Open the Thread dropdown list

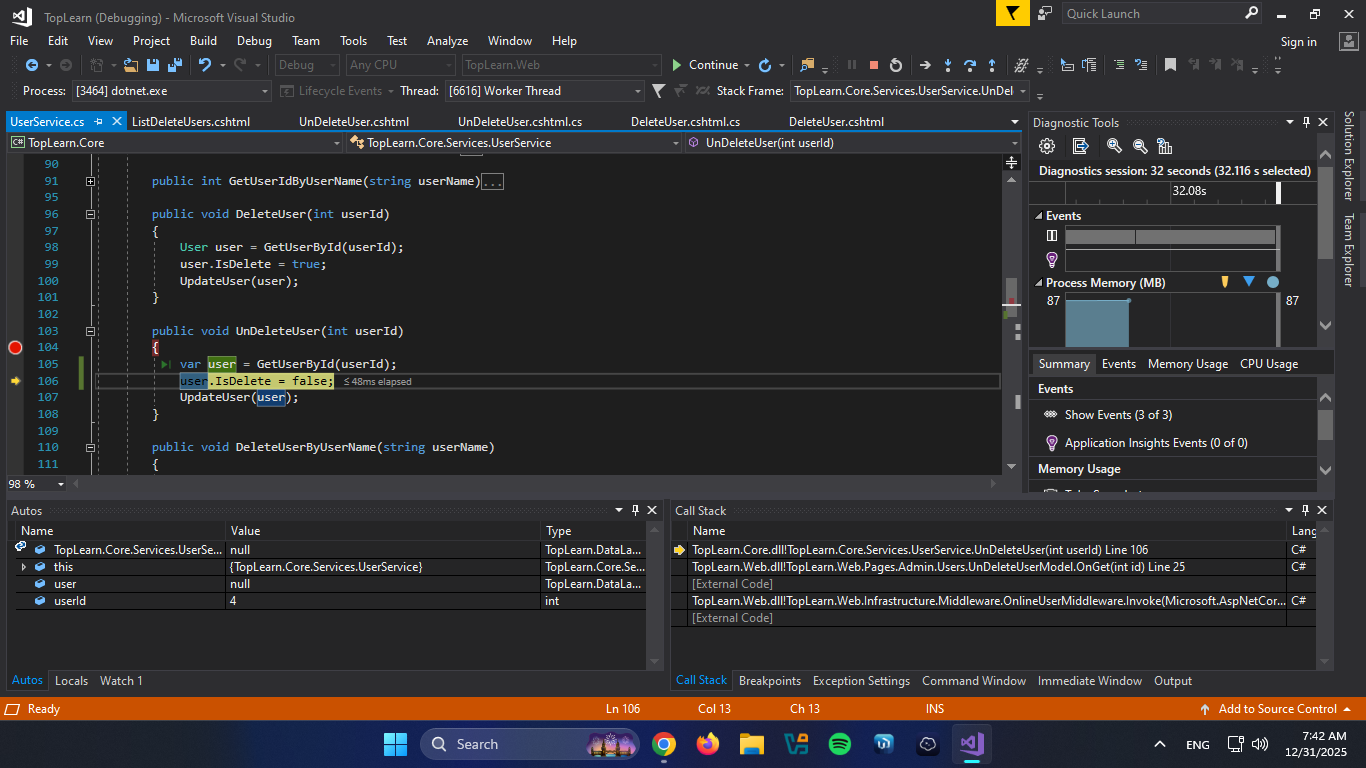(637, 91)
